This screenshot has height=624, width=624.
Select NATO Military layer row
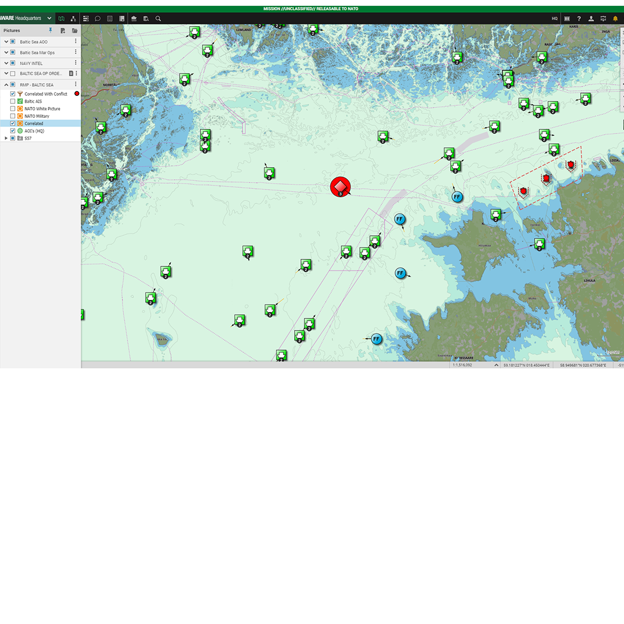pos(40,116)
